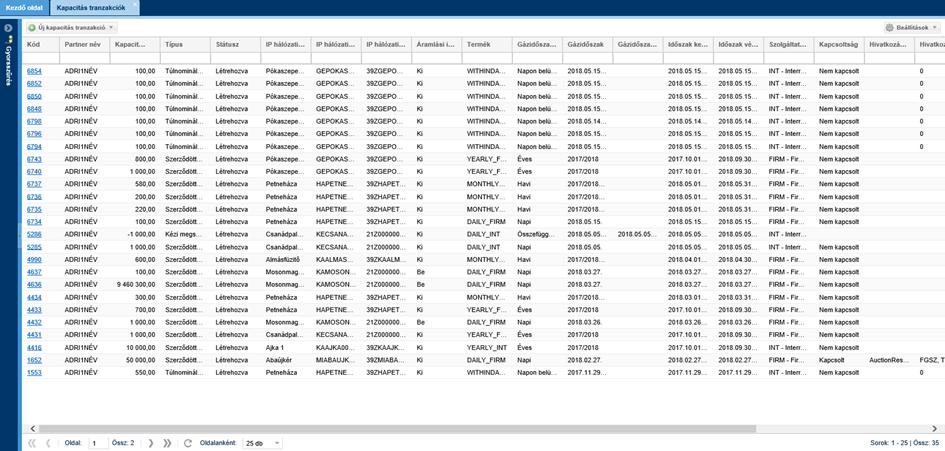
Task: Open the Oldalanként 25 db dropdown
Action: 262,443
